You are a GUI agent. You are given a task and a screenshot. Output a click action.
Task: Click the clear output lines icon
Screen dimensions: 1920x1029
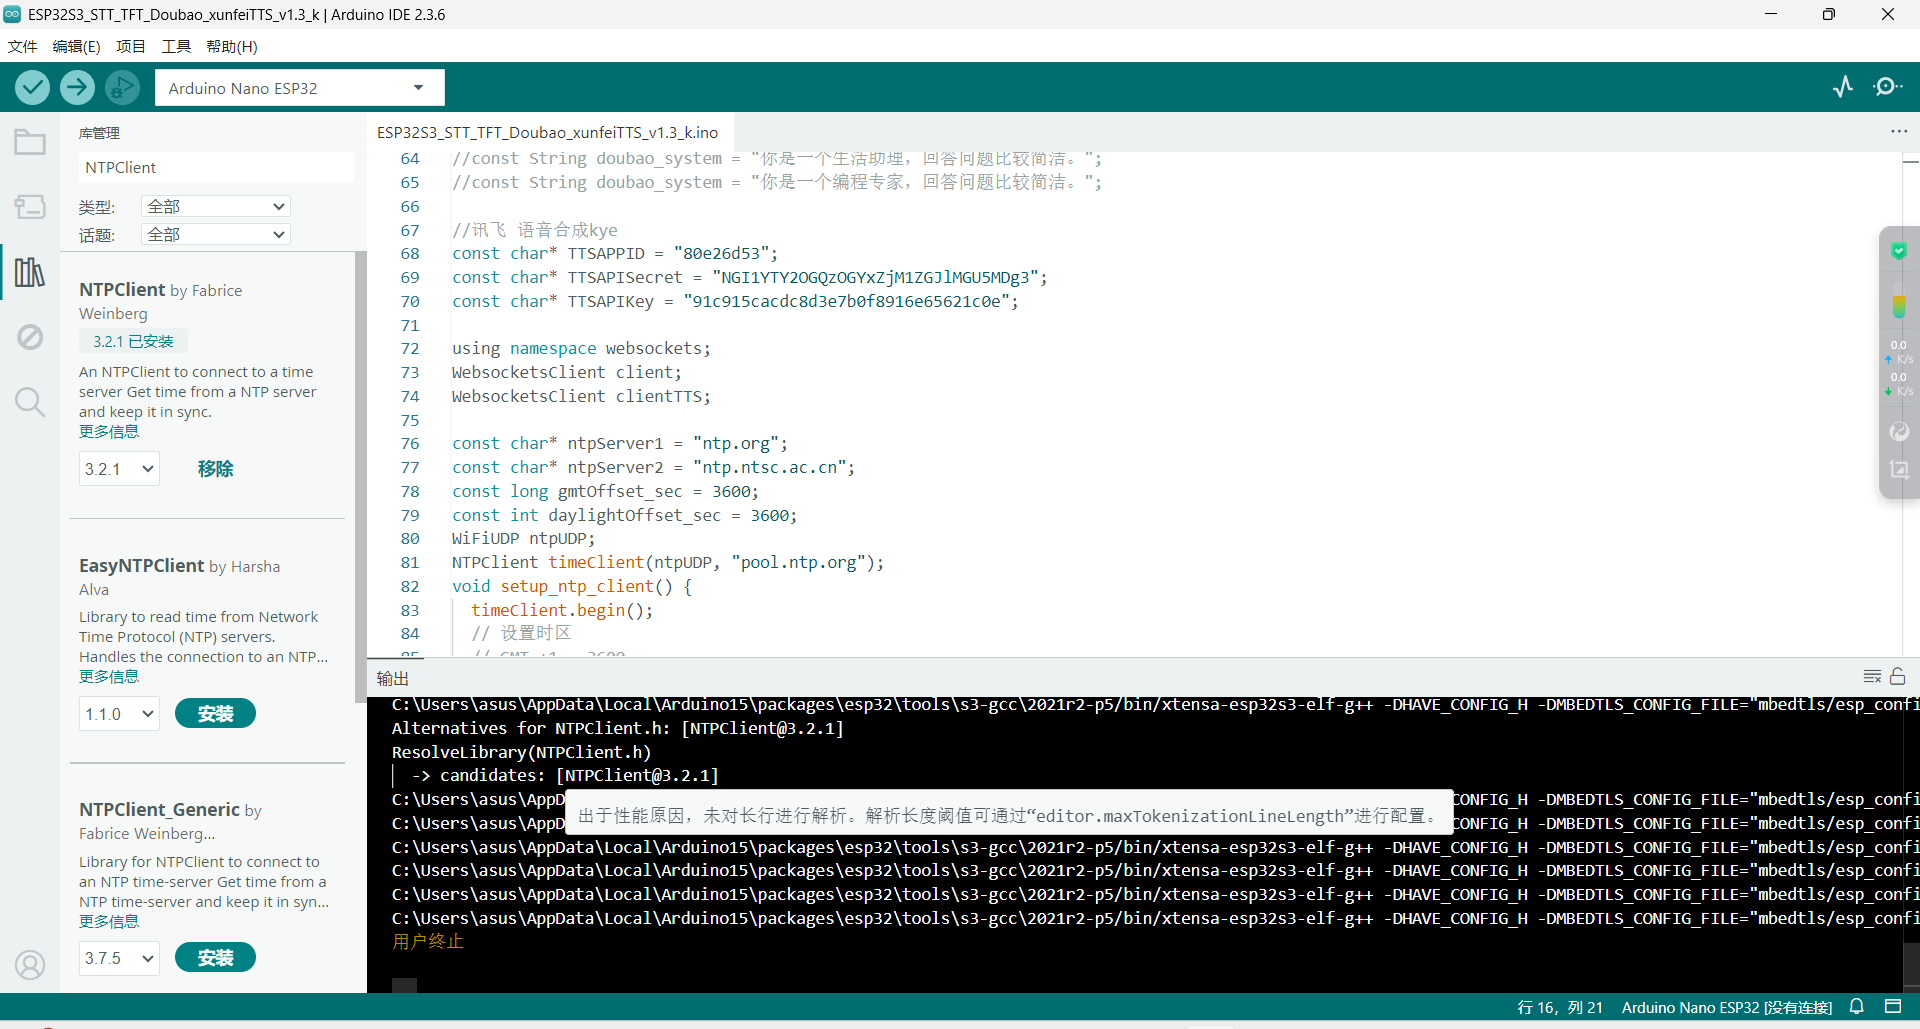tap(1872, 677)
